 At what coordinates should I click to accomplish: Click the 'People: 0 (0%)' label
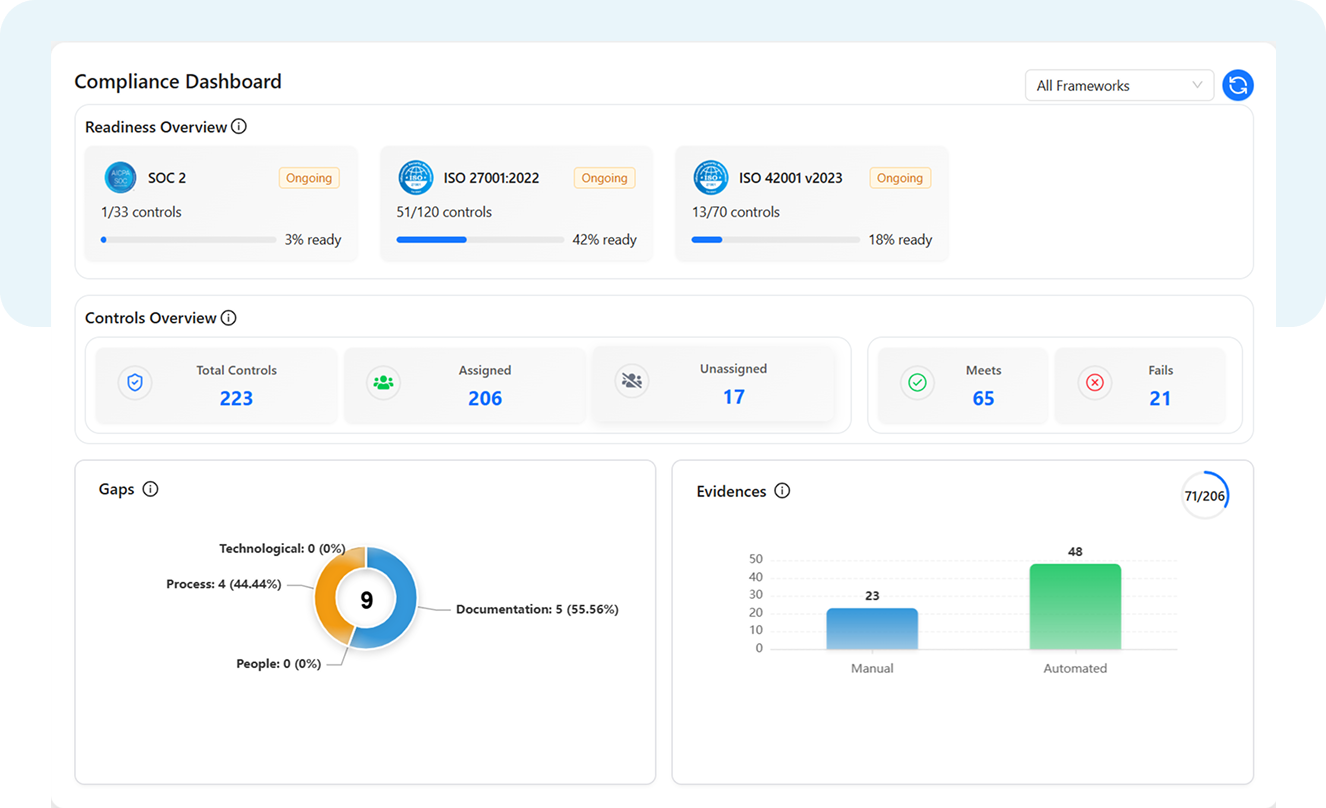279,664
